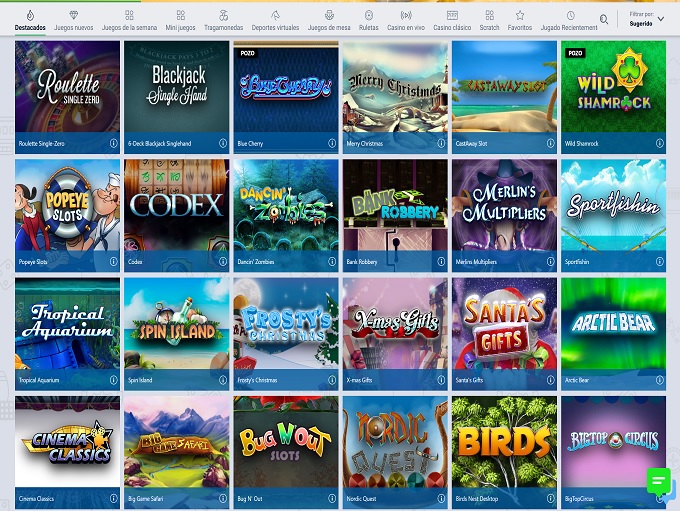Open info for Nordic Quest
Screen dimensions: 680x511
(441, 498)
